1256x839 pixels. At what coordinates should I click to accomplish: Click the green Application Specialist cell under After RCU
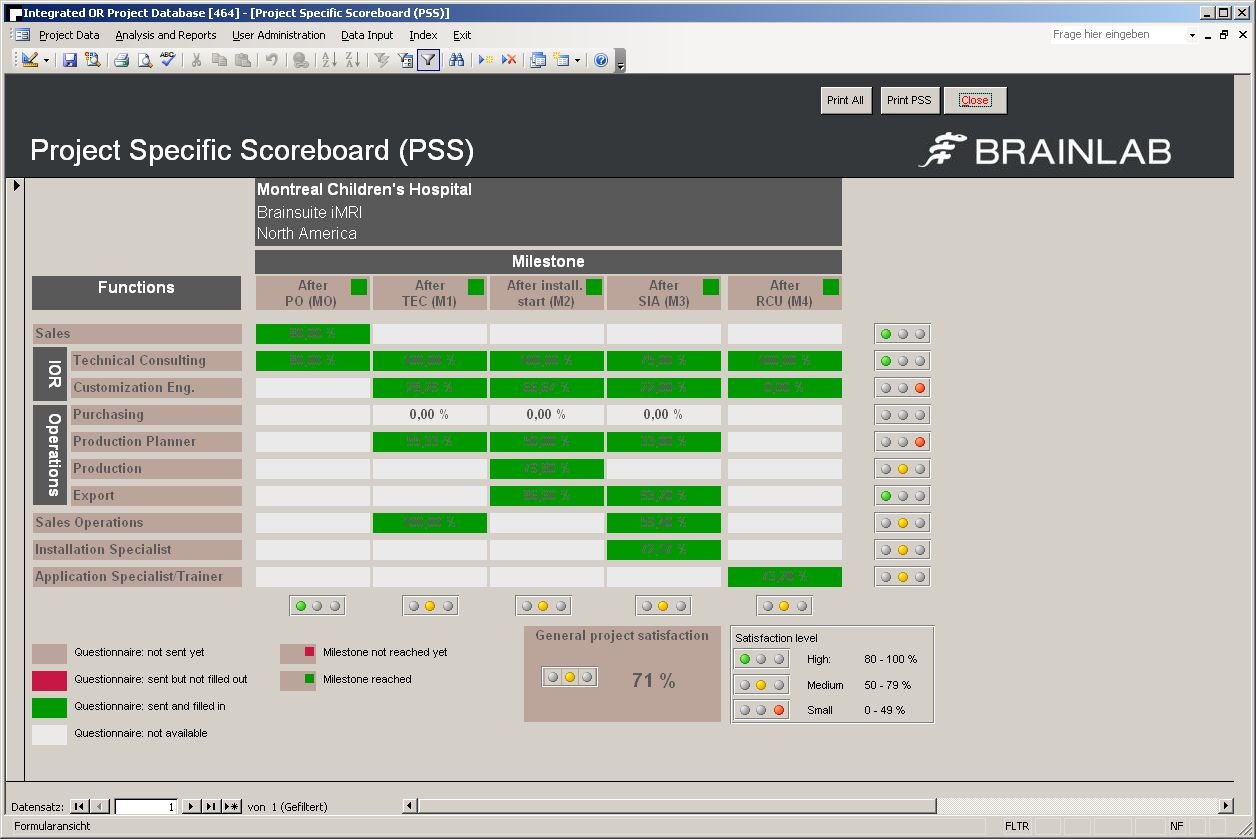click(785, 577)
